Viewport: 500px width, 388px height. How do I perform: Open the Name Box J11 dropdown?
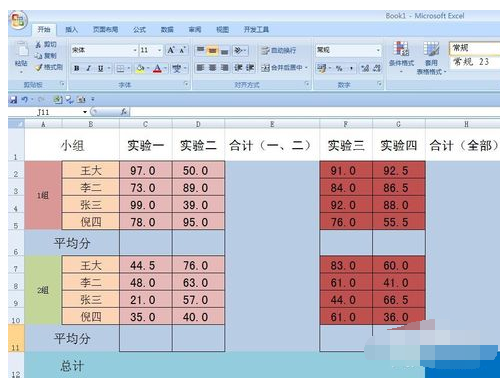[85, 112]
